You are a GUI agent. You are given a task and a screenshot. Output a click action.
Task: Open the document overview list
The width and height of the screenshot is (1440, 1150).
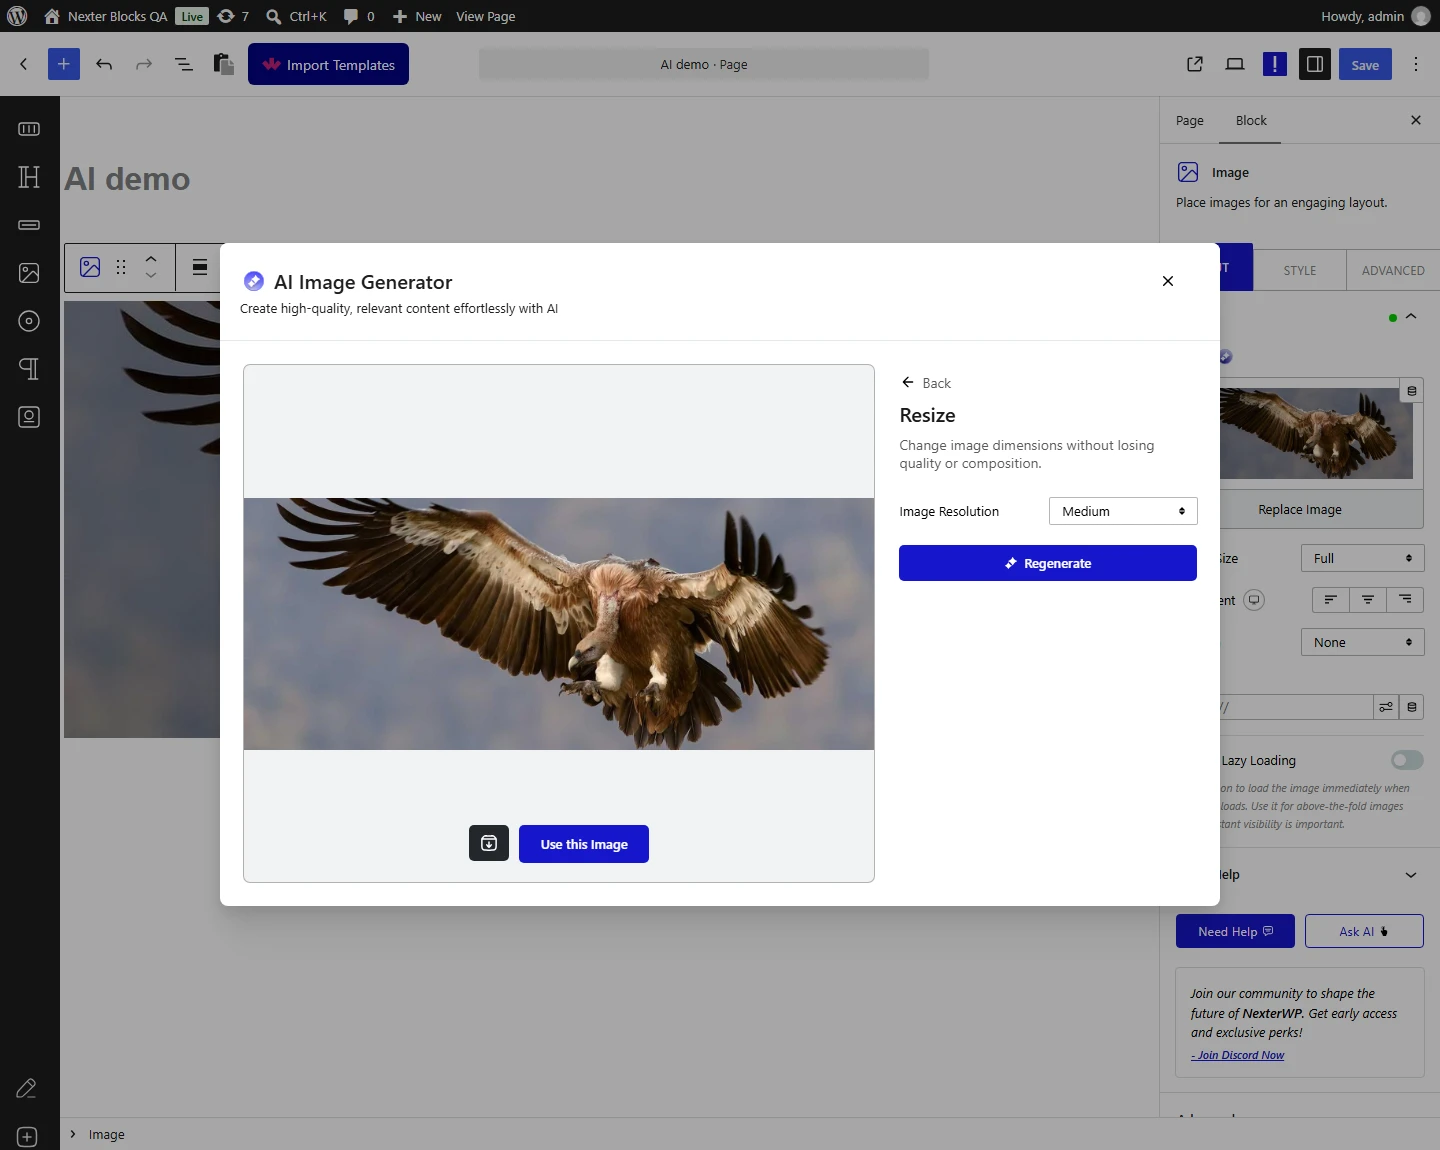tap(184, 64)
